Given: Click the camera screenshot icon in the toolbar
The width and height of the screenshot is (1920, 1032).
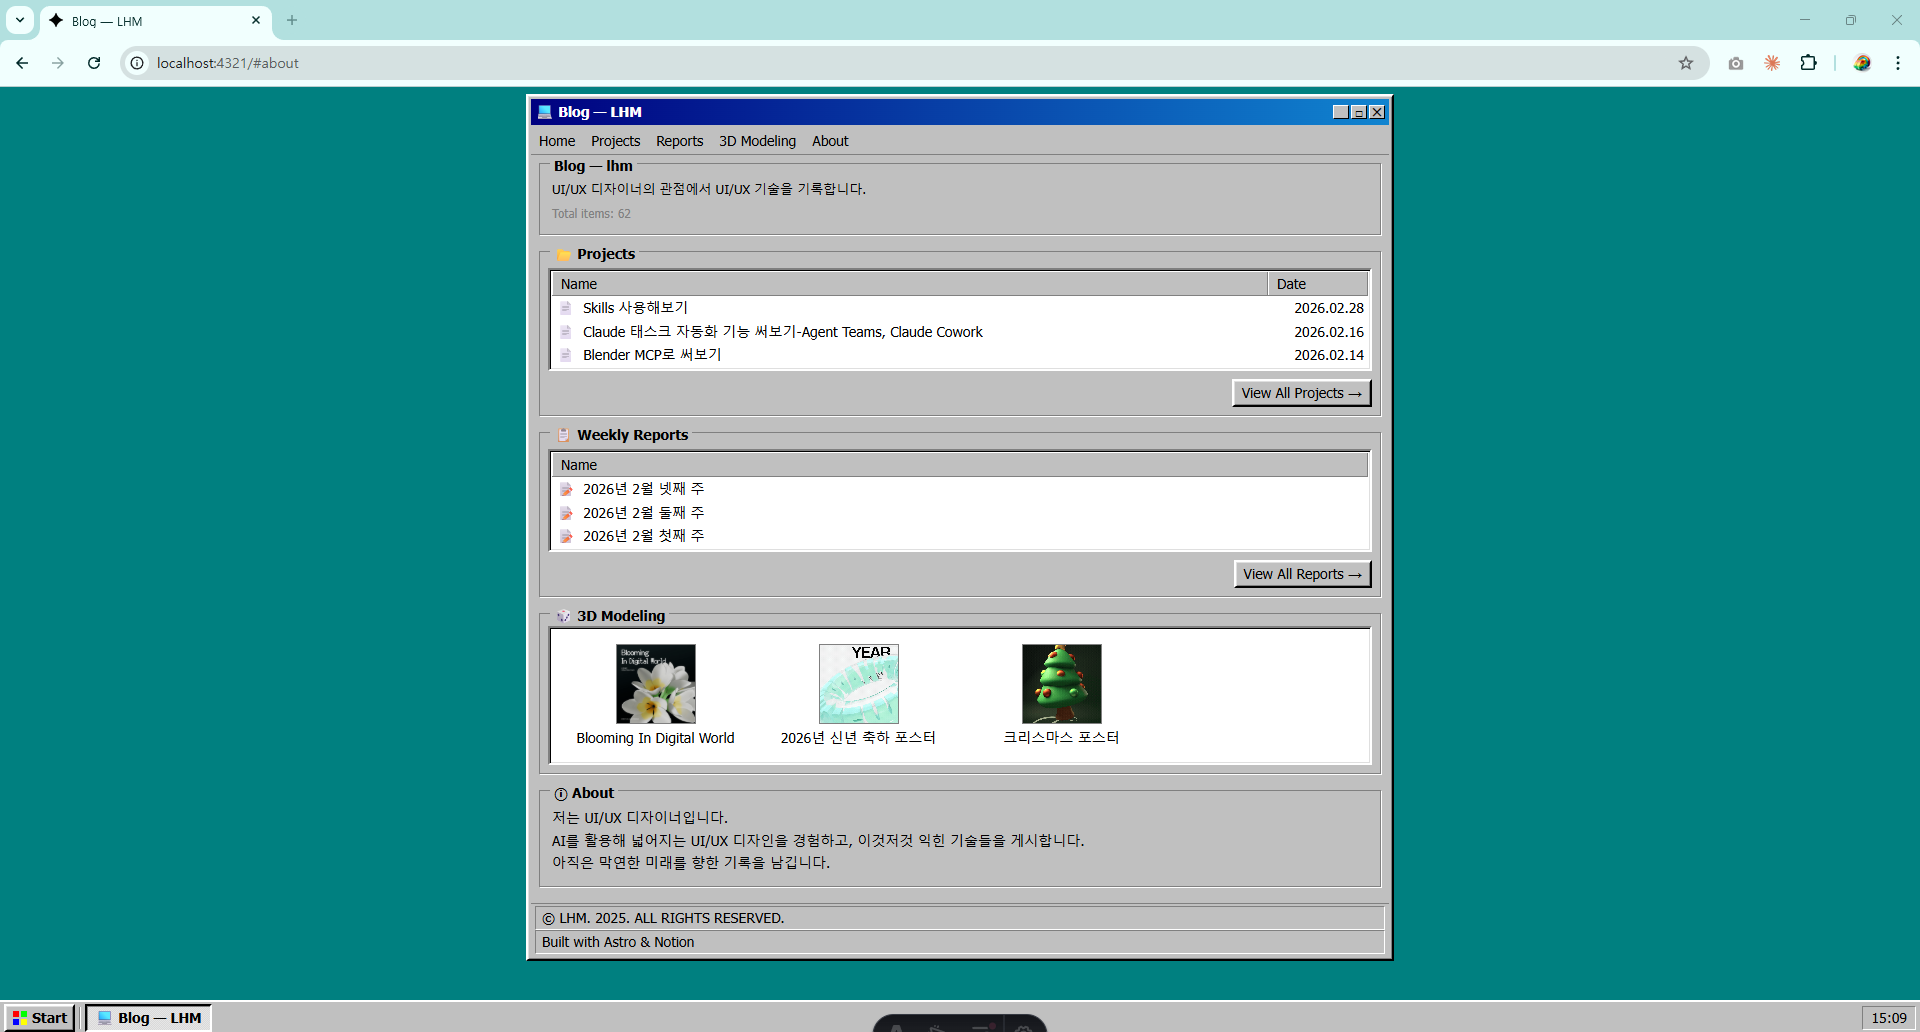Looking at the screenshot, I should click(1736, 63).
